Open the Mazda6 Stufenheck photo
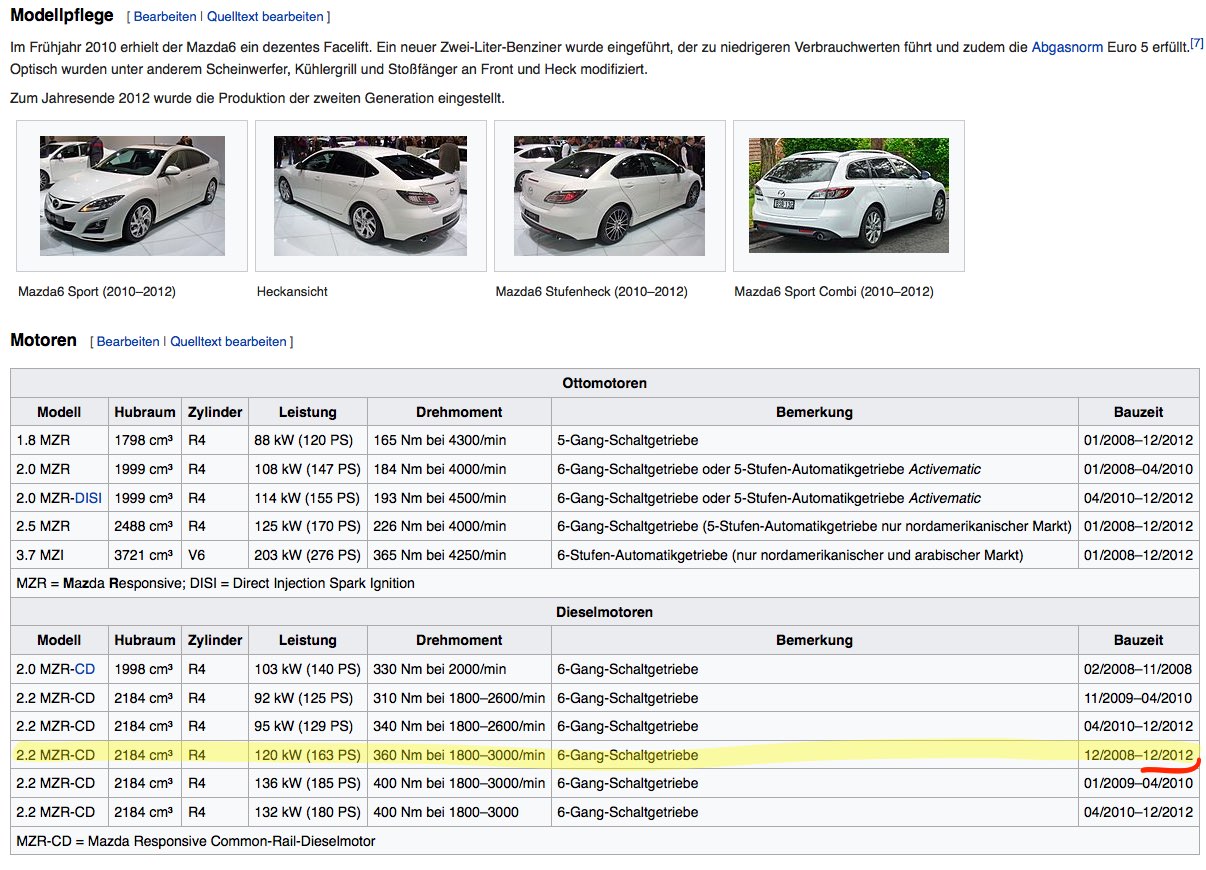1206x870 pixels. [x=609, y=196]
